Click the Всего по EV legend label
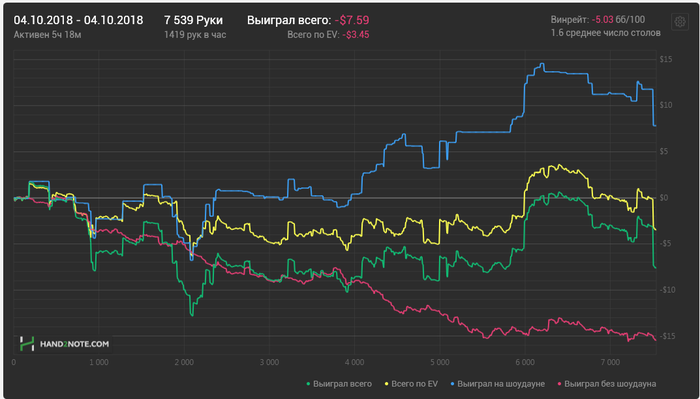This screenshot has height=399, width=700. coord(415,384)
